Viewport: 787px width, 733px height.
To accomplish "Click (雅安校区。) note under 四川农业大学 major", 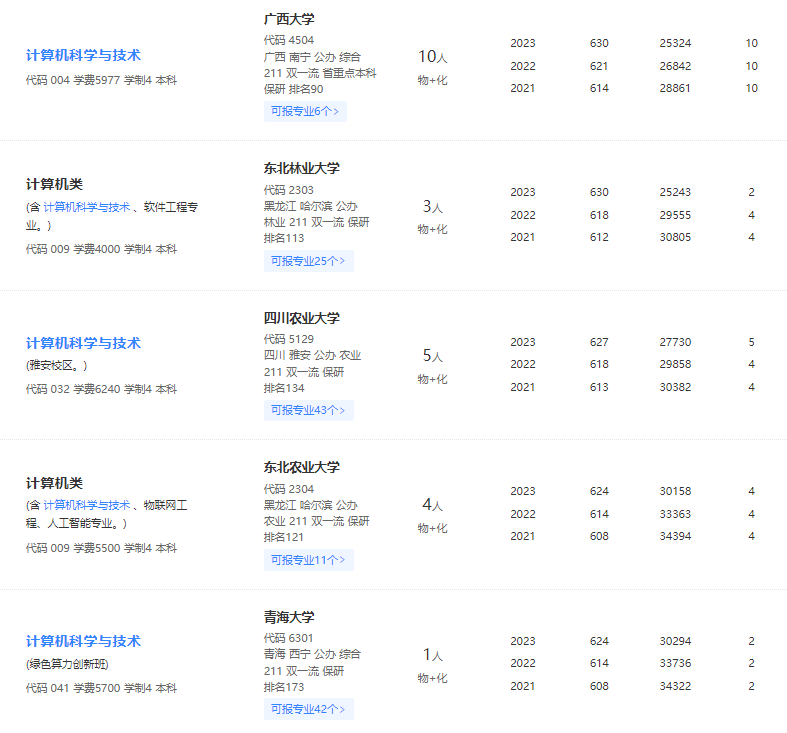I will coord(57,365).
